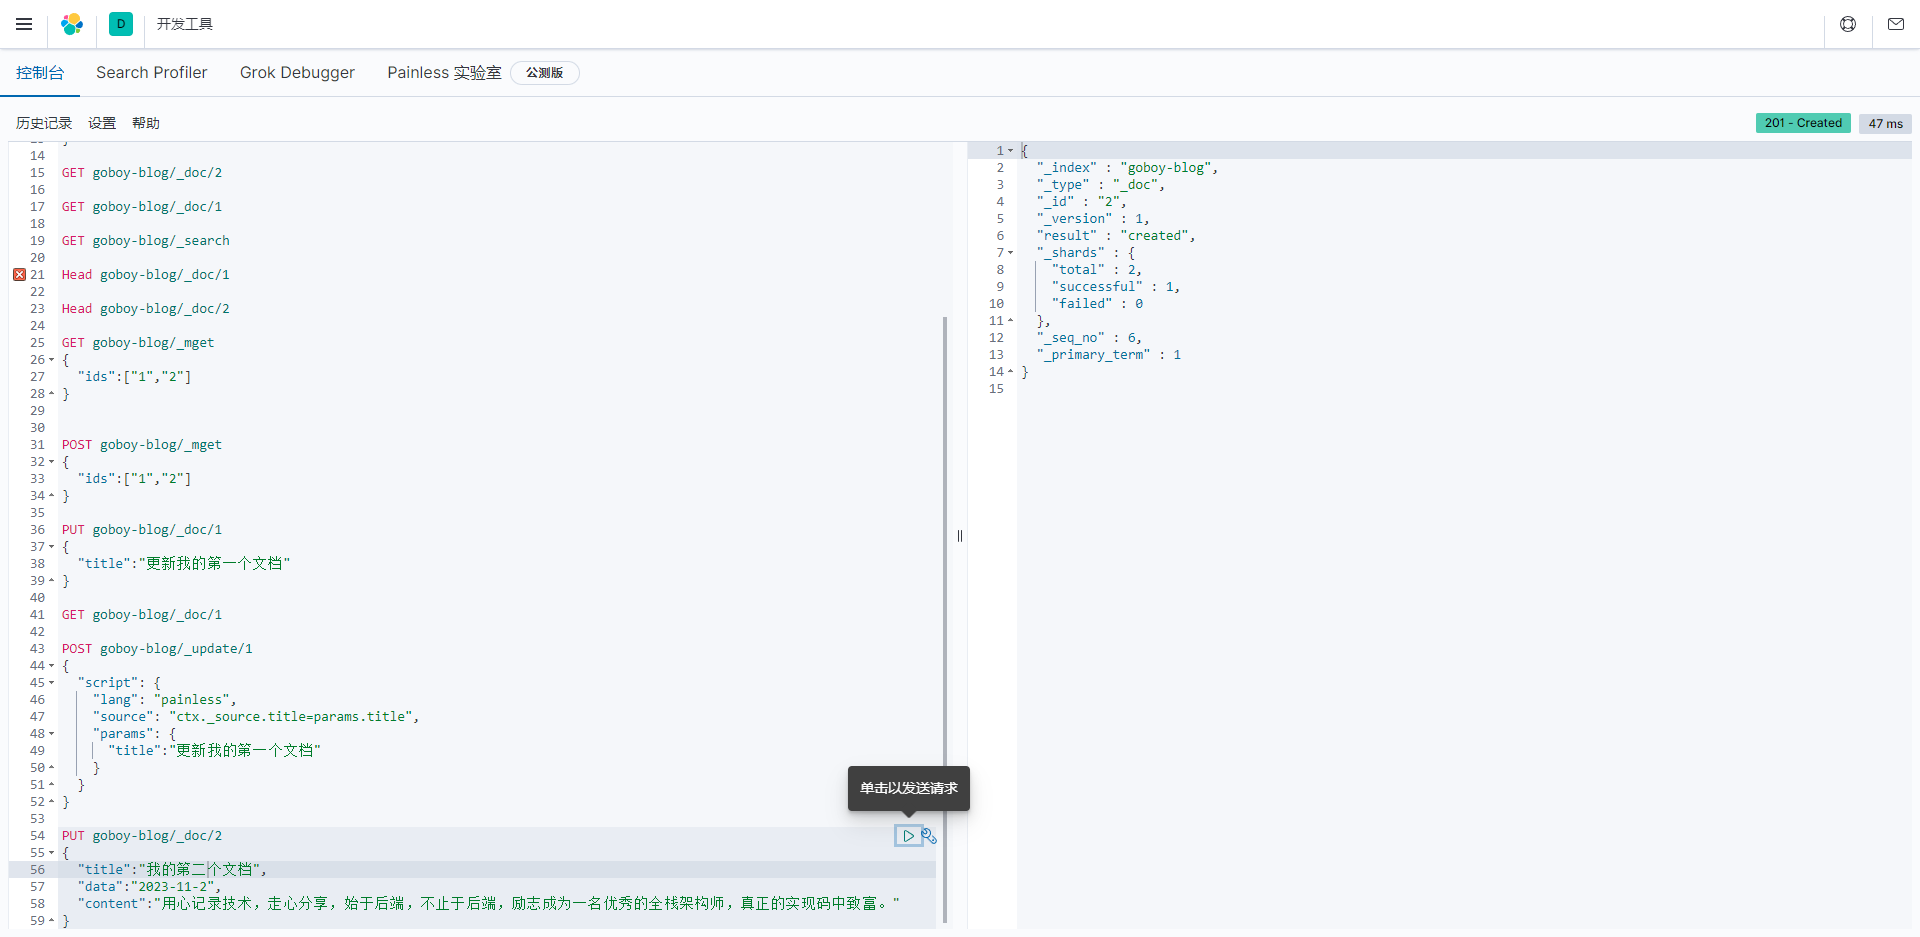Collapse the params block on line 48

[x=52, y=734]
